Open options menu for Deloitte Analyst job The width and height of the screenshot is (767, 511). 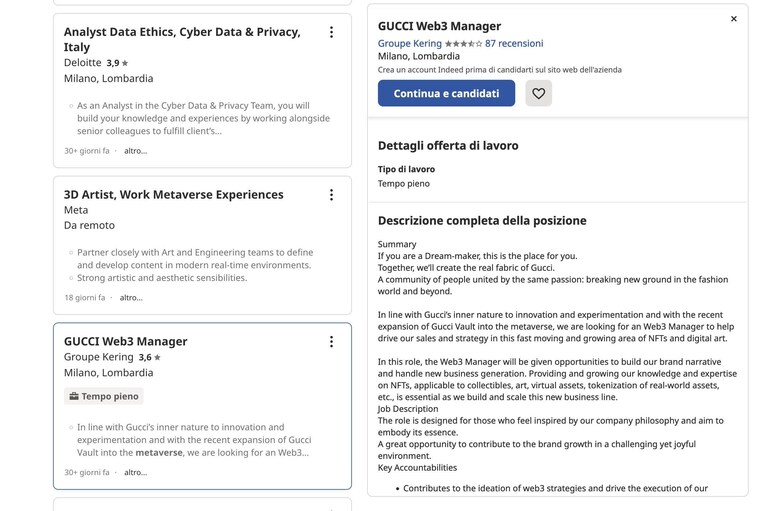tap(331, 32)
